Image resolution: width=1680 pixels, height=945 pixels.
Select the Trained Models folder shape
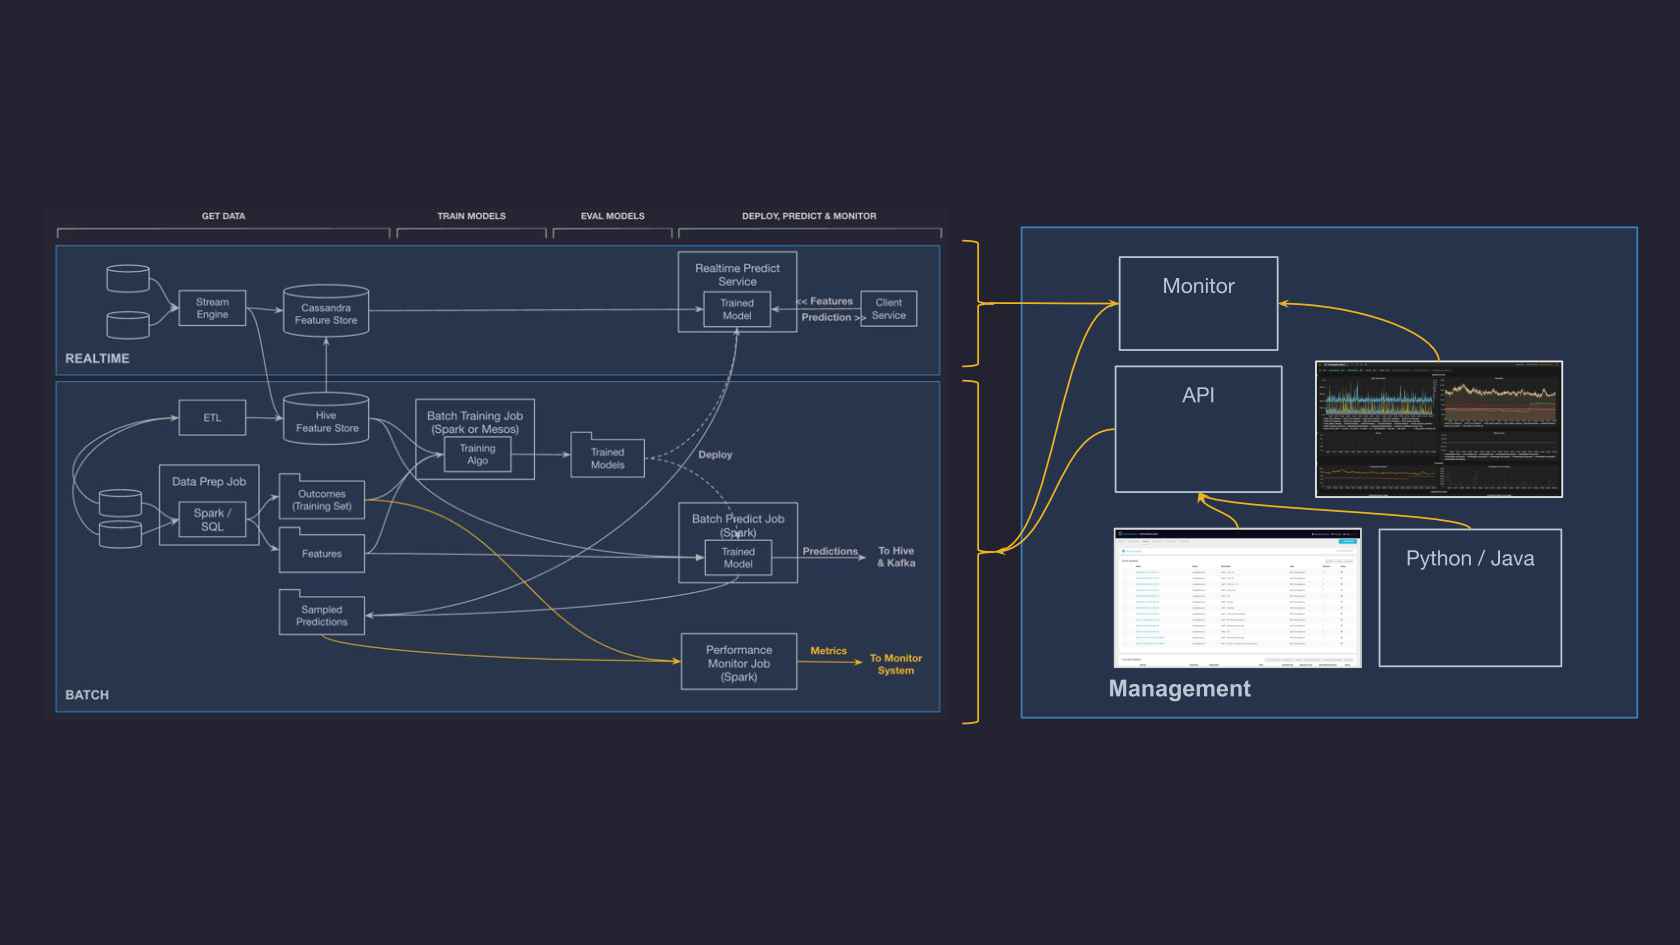pos(607,457)
